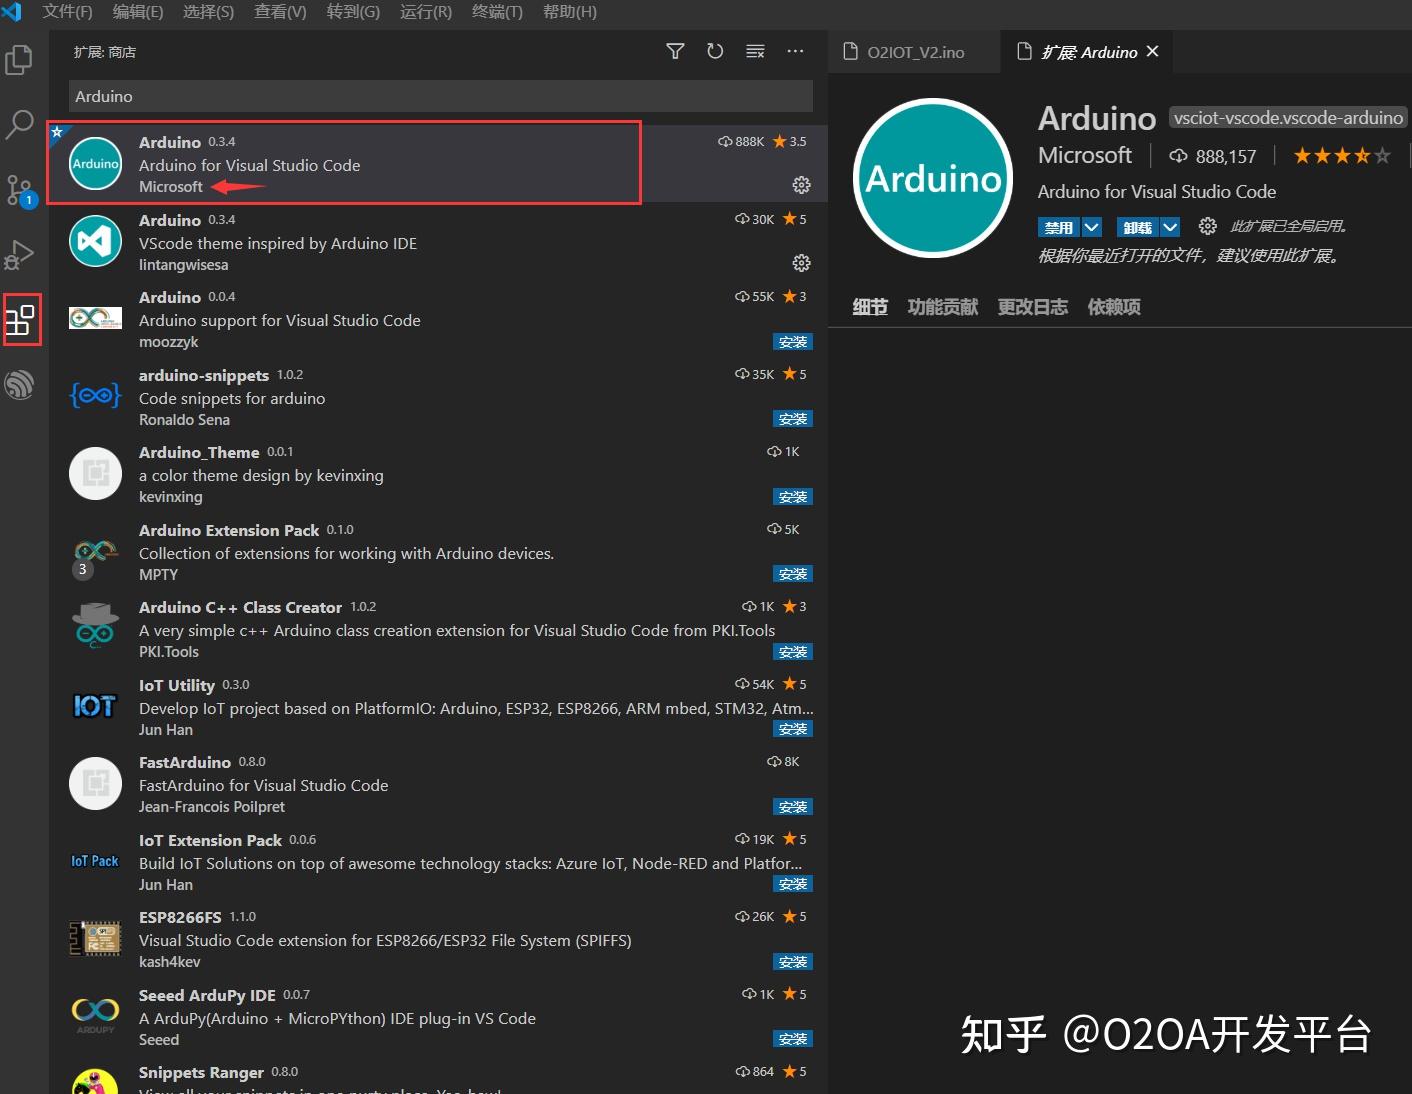Viewport: 1412px width, 1094px height.
Task: Click the 禁用 button for Arduino extension
Action: 1059,227
